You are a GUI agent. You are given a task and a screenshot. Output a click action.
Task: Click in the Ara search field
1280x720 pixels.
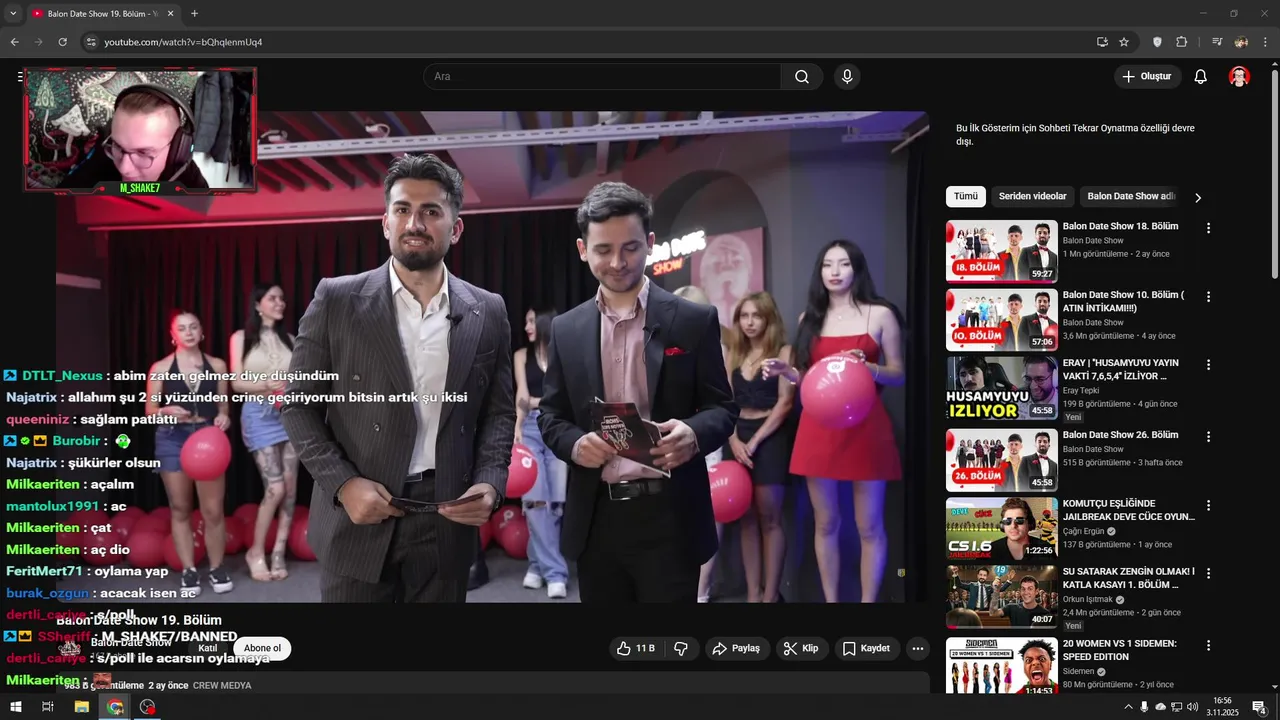(602, 77)
